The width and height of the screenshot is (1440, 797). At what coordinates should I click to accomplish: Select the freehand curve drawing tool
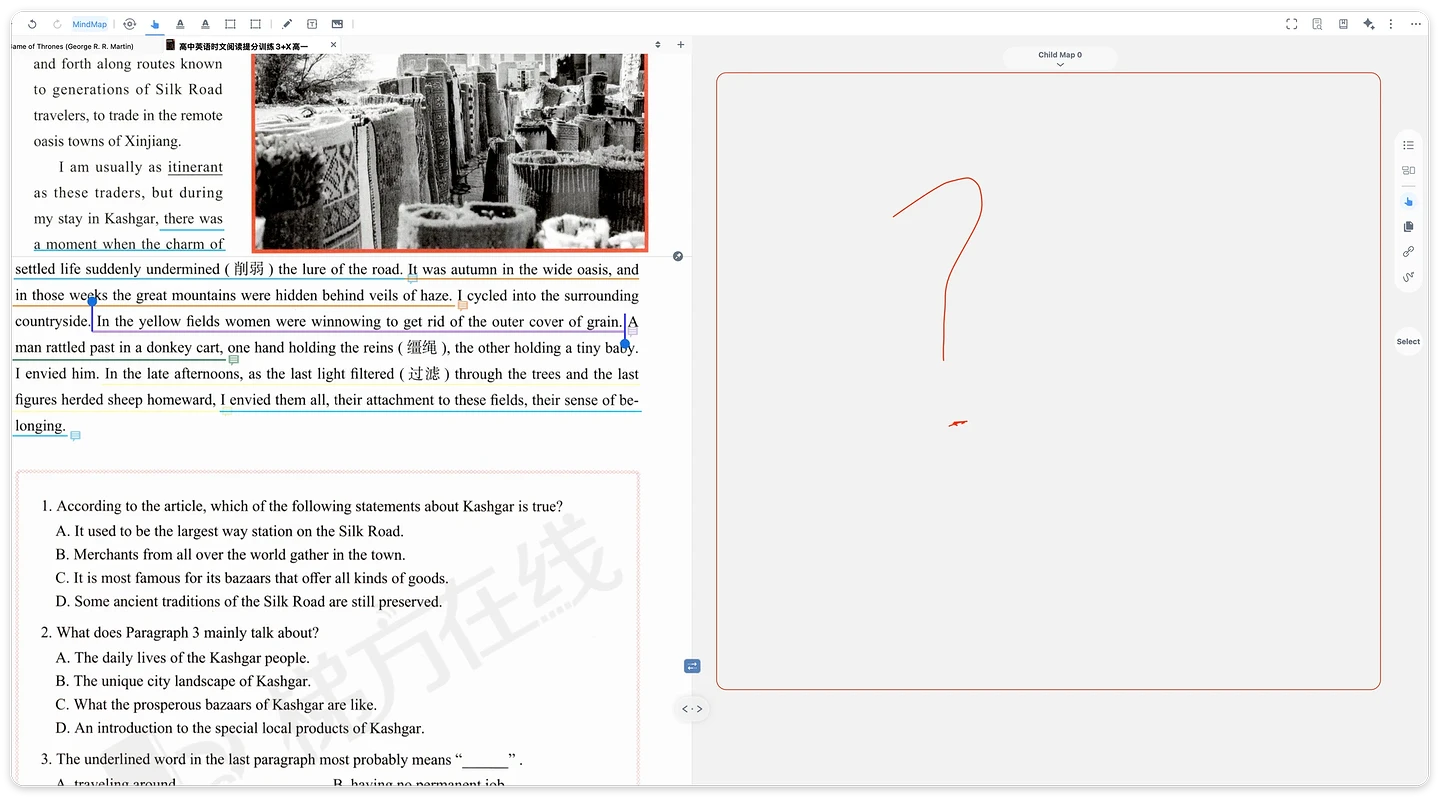click(1408, 277)
